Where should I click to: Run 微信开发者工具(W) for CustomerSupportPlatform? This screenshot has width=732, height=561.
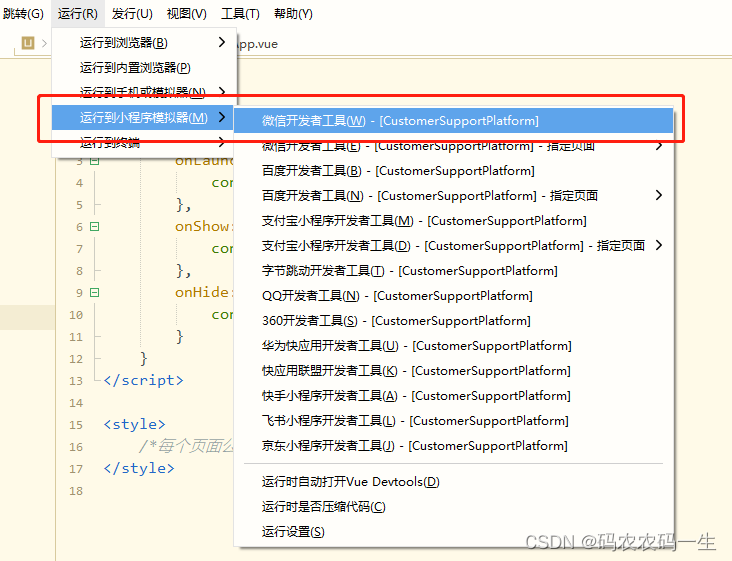click(453, 121)
